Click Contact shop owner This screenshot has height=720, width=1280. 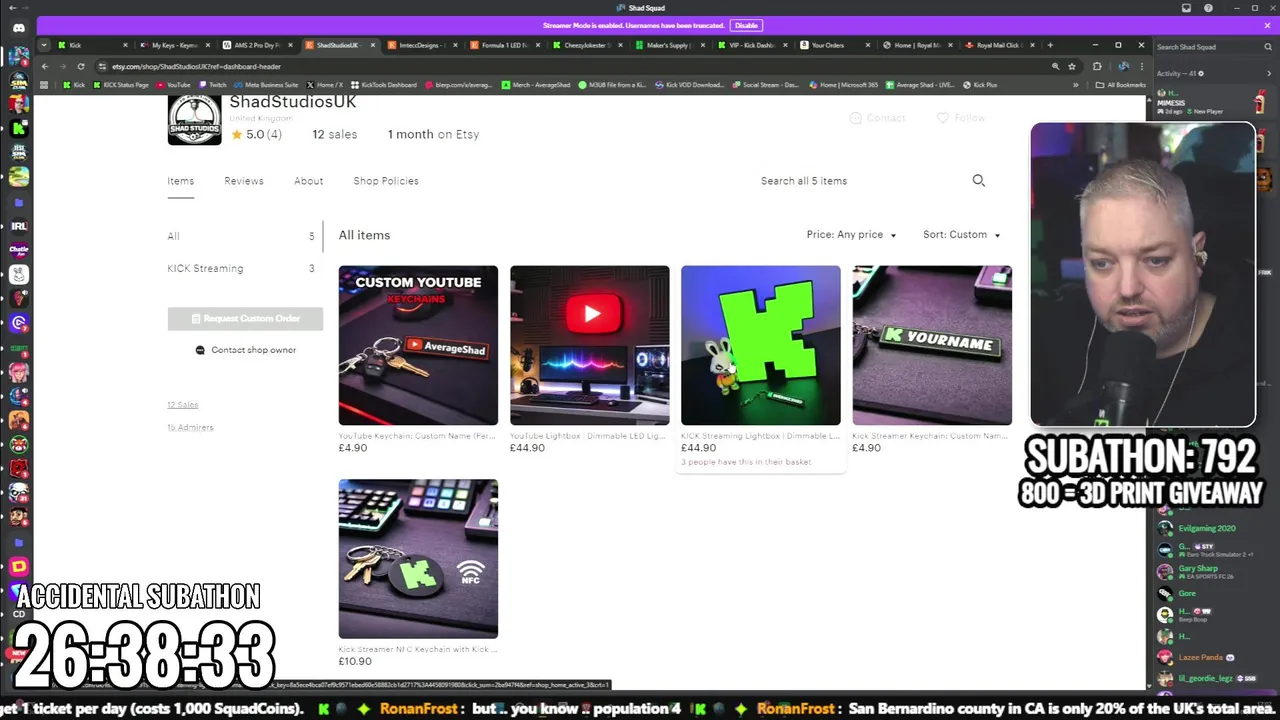click(x=246, y=350)
